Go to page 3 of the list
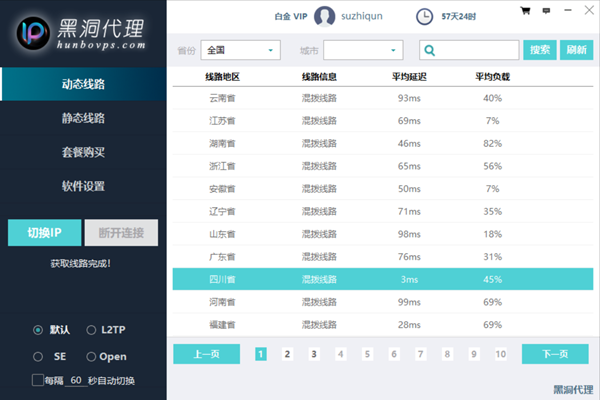 tap(313, 354)
